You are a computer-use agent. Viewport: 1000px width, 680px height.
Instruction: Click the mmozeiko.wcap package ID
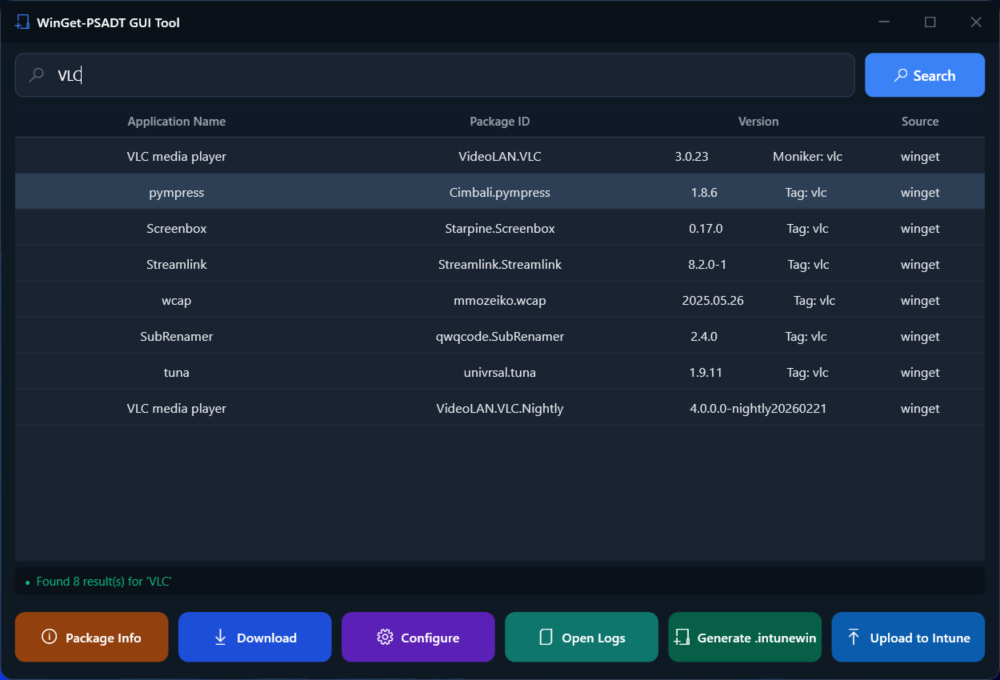pos(499,300)
